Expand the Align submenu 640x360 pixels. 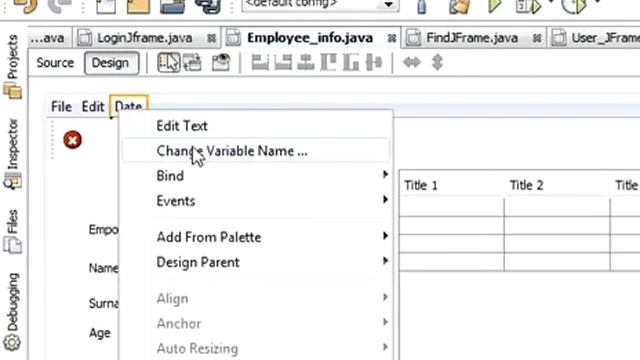click(256, 298)
